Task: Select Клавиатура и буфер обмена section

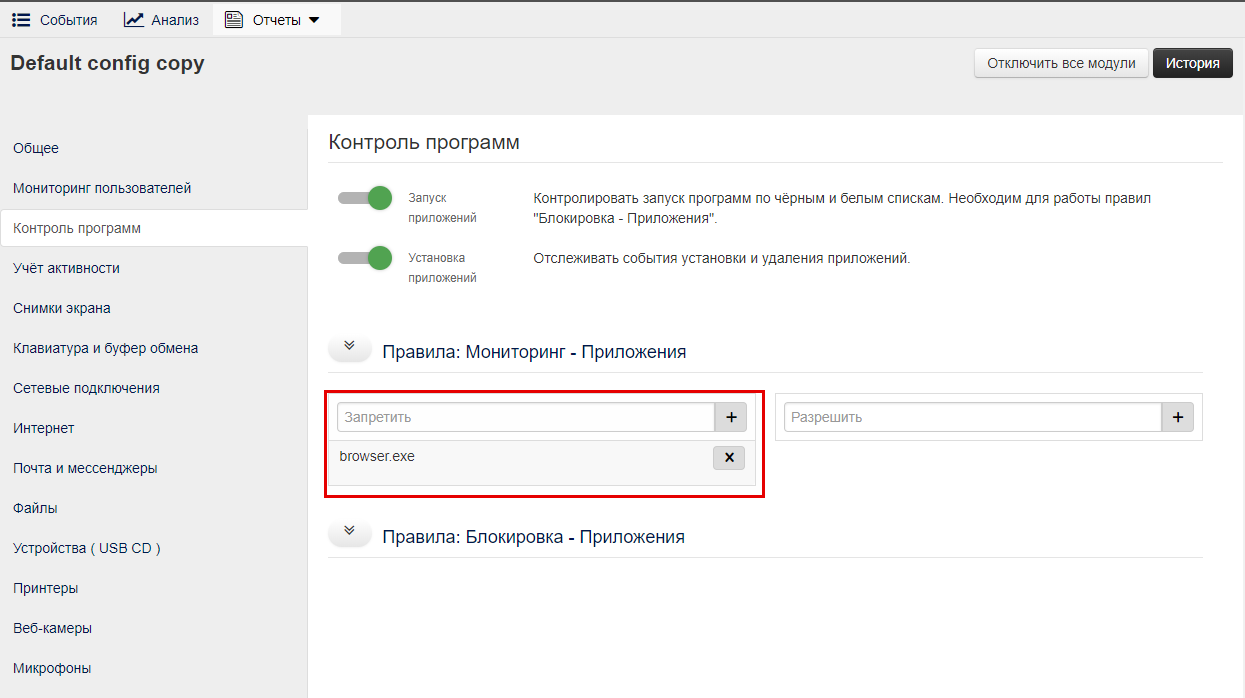Action: (x=105, y=348)
